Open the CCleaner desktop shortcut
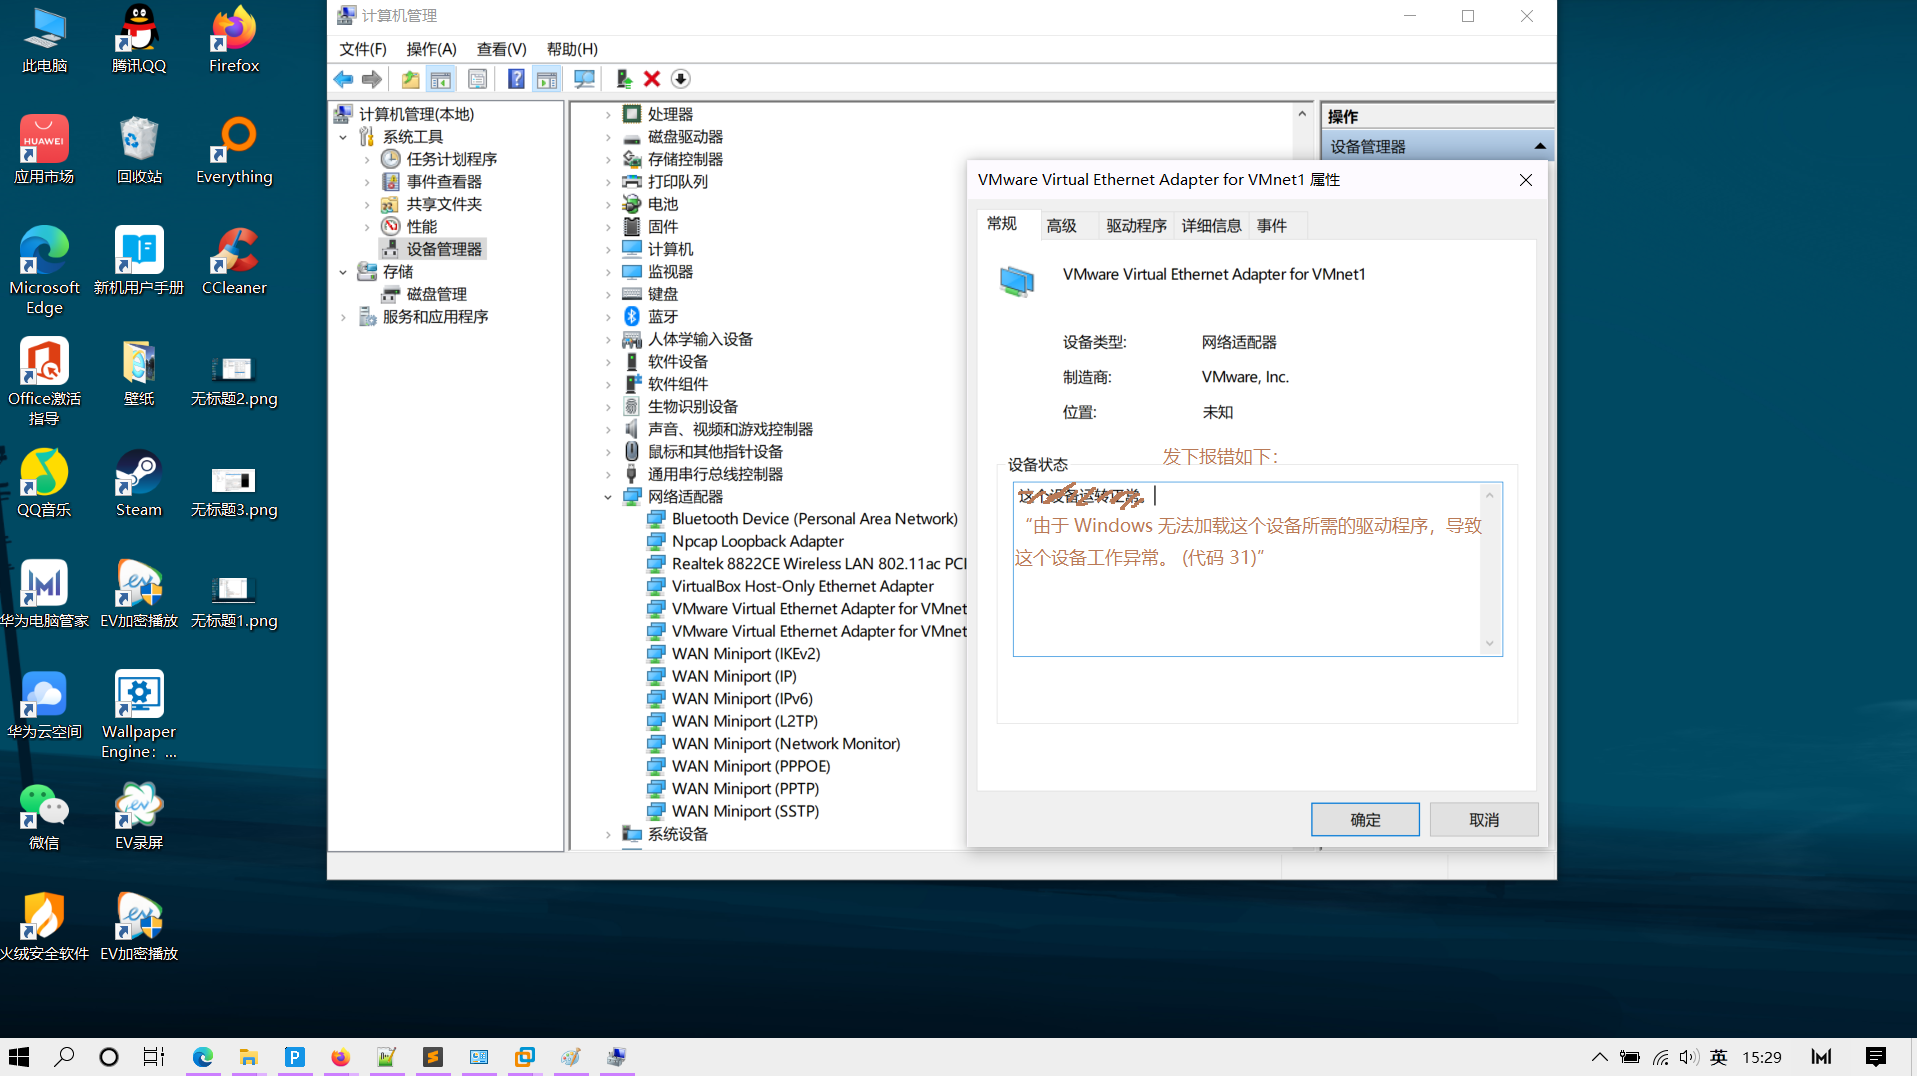This screenshot has height=1076, width=1917. [234, 262]
